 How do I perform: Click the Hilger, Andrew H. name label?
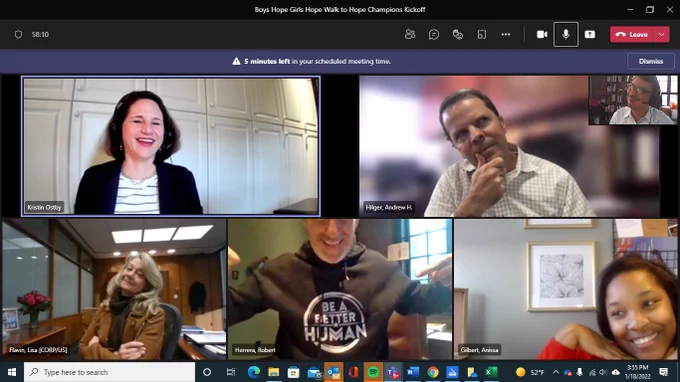389,207
